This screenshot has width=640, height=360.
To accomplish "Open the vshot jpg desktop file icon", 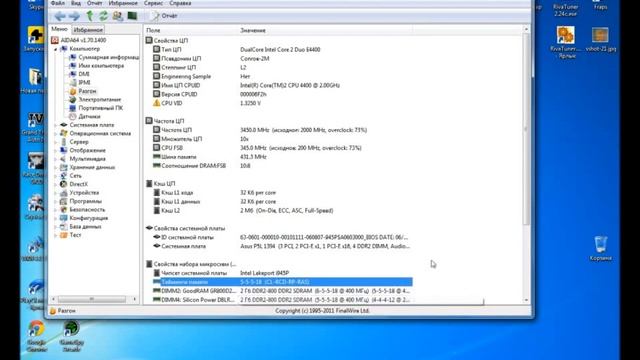I will click(600, 40).
